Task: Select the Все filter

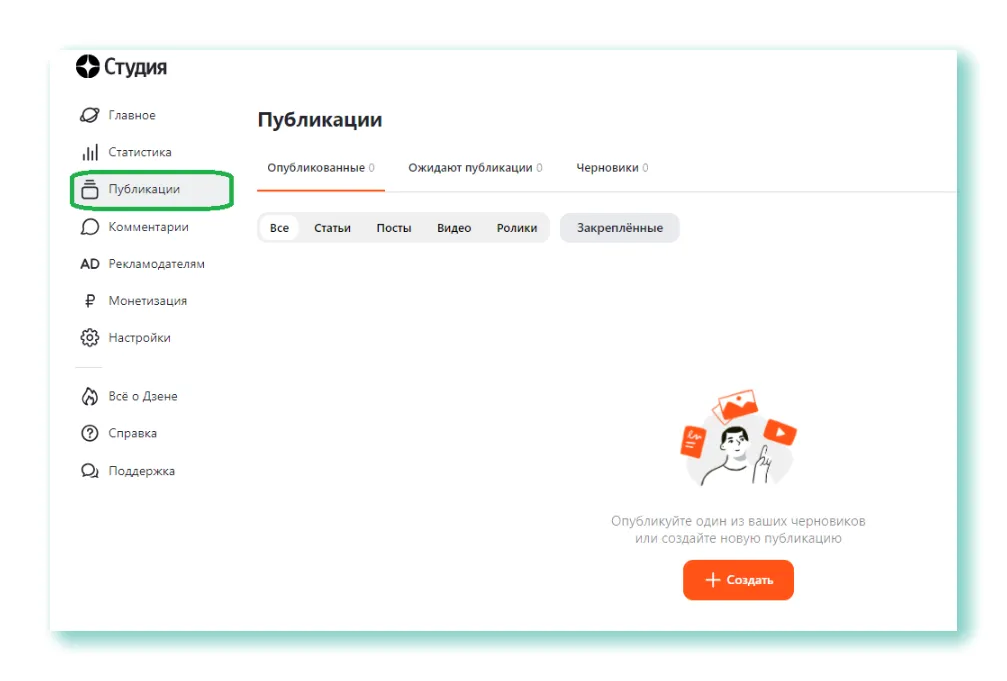Action: pos(279,228)
